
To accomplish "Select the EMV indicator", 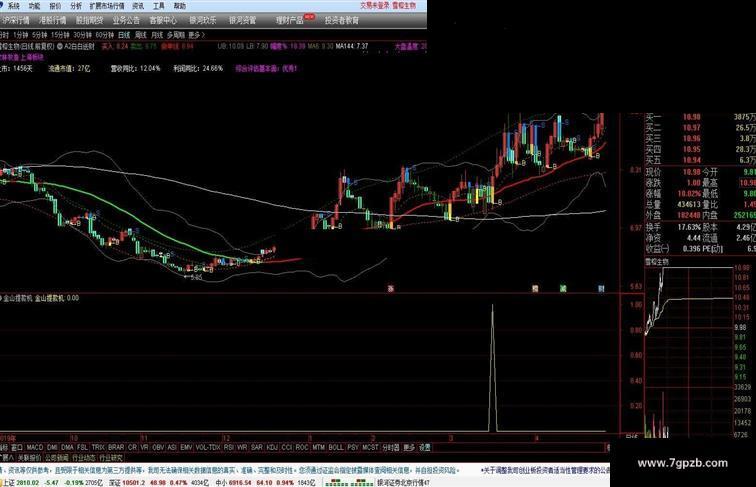I will (x=186, y=447).
